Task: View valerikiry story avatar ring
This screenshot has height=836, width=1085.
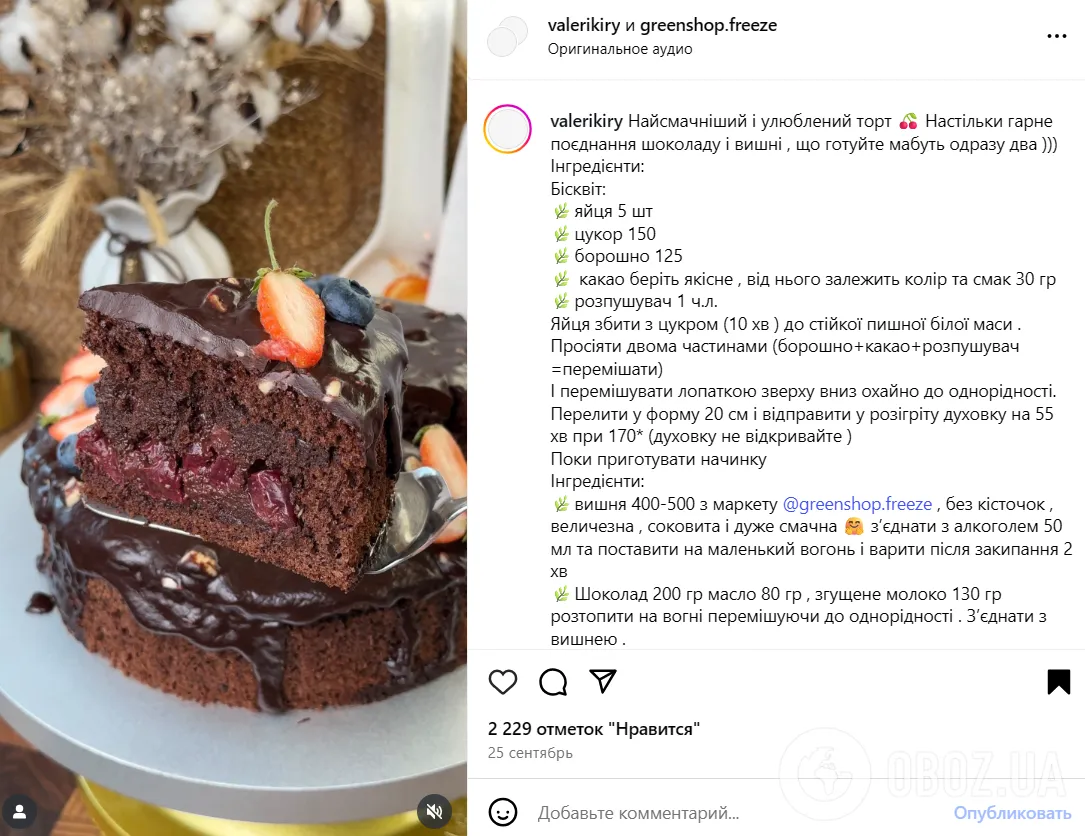Action: click(507, 129)
